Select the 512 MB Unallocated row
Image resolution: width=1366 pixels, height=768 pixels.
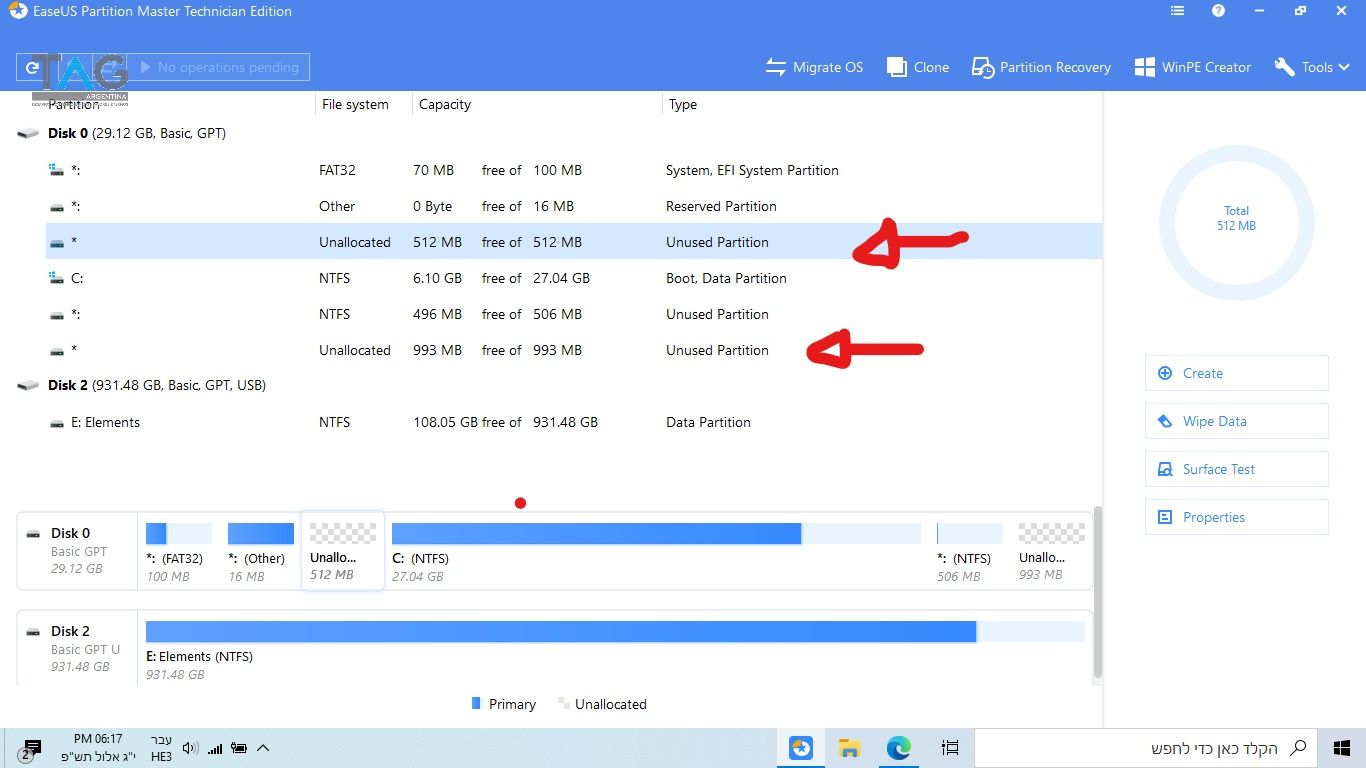click(x=574, y=242)
